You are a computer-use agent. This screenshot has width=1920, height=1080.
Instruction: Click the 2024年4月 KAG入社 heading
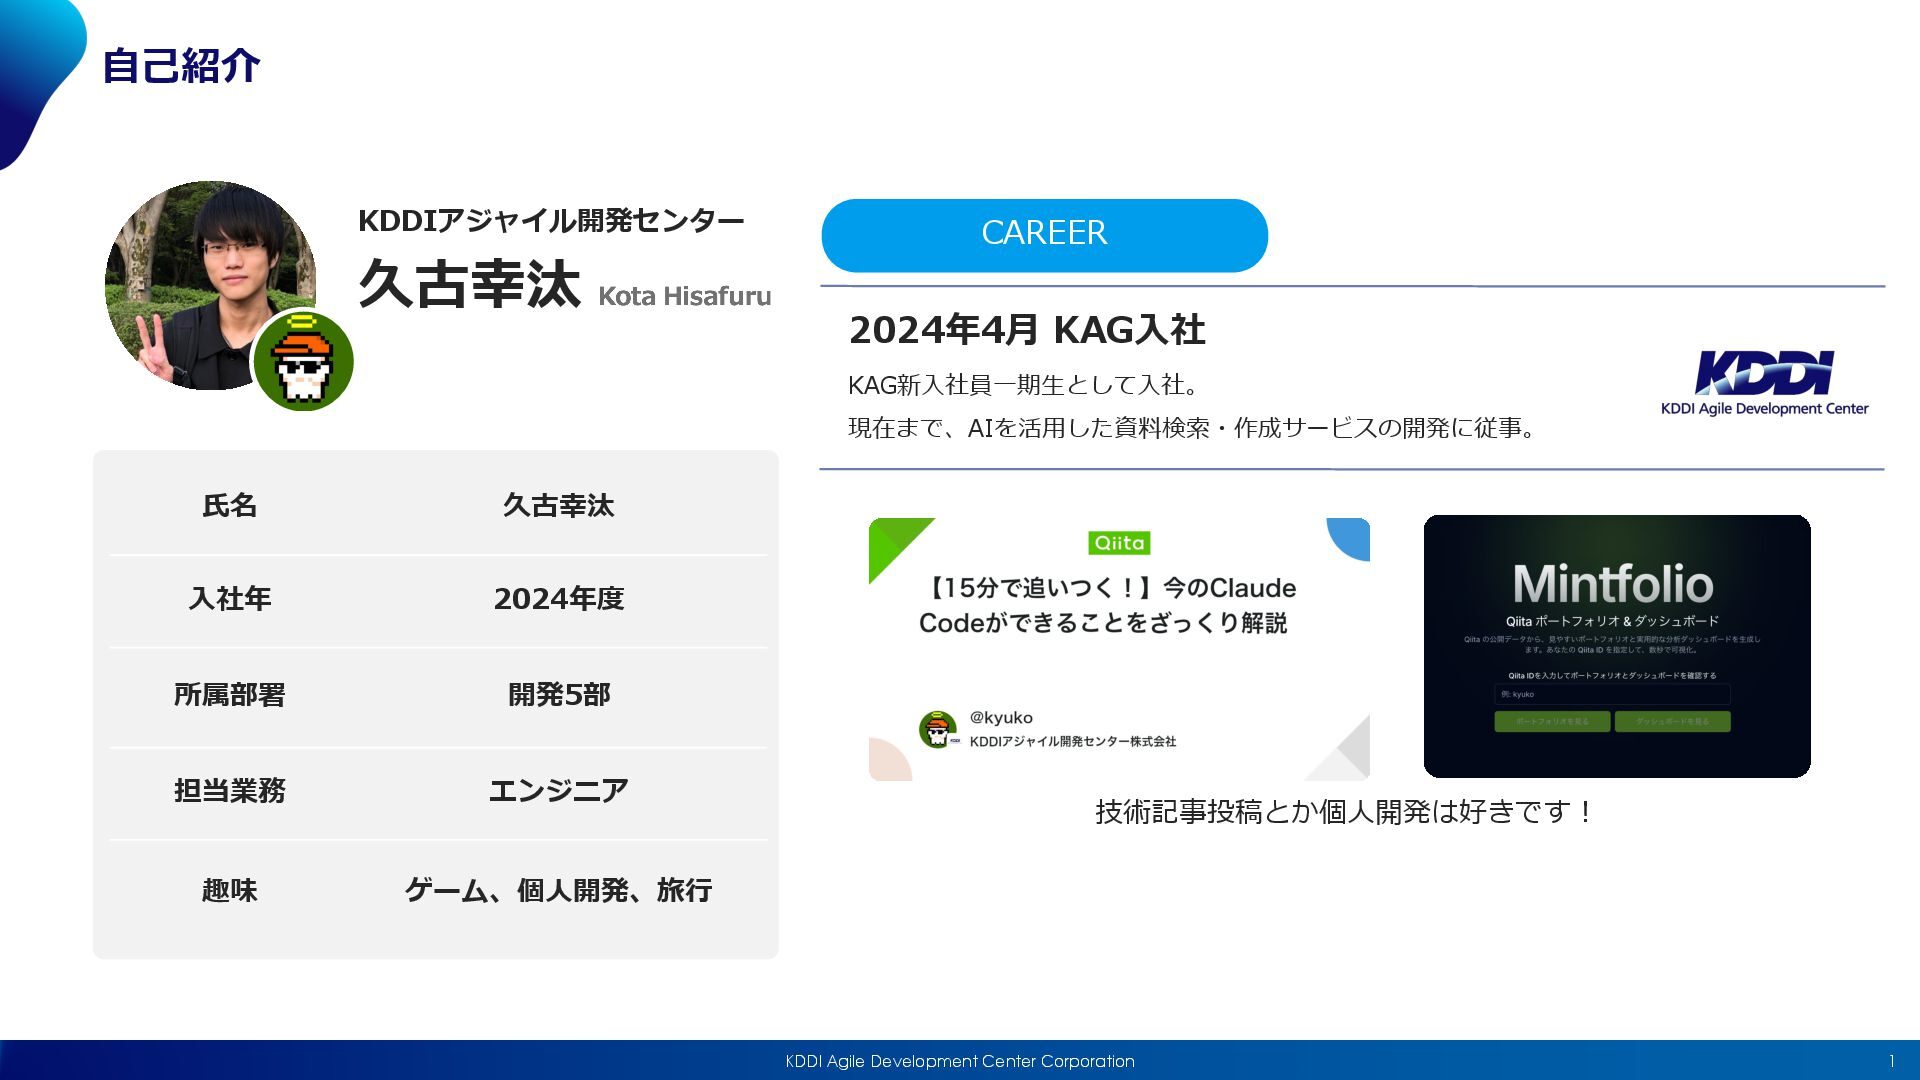pyautogui.click(x=1027, y=330)
